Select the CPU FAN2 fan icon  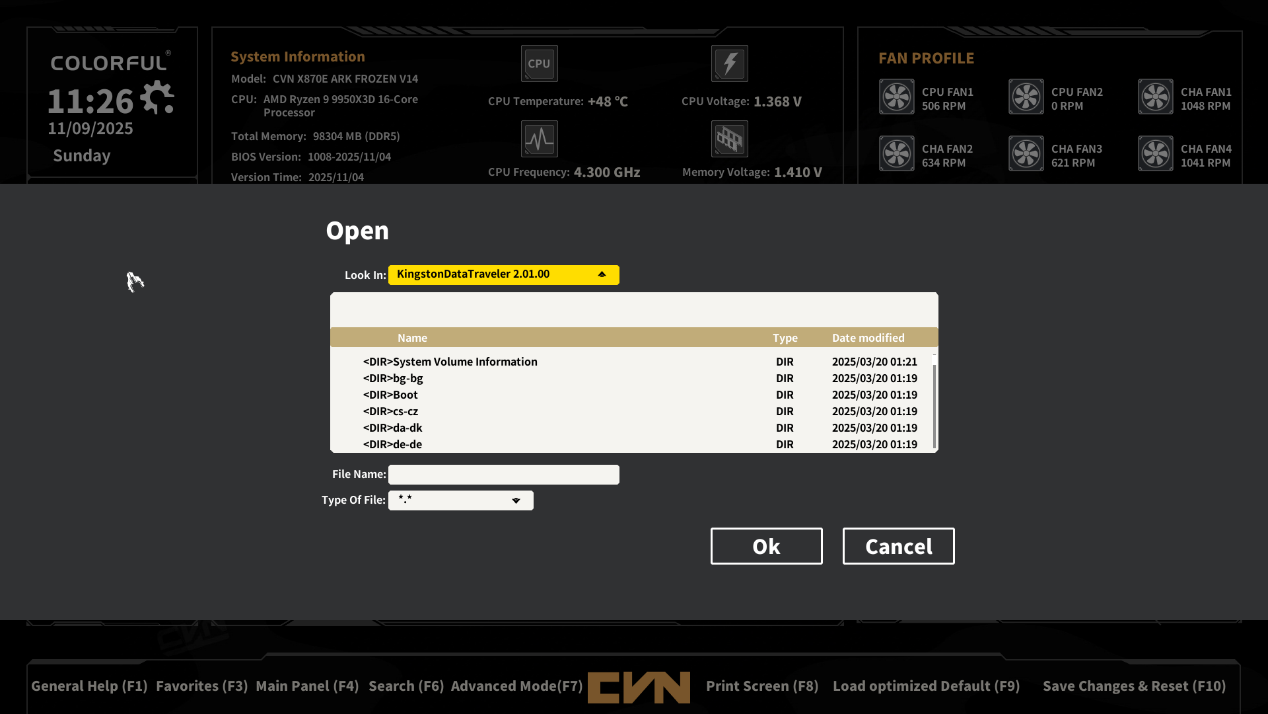(1026, 98)
